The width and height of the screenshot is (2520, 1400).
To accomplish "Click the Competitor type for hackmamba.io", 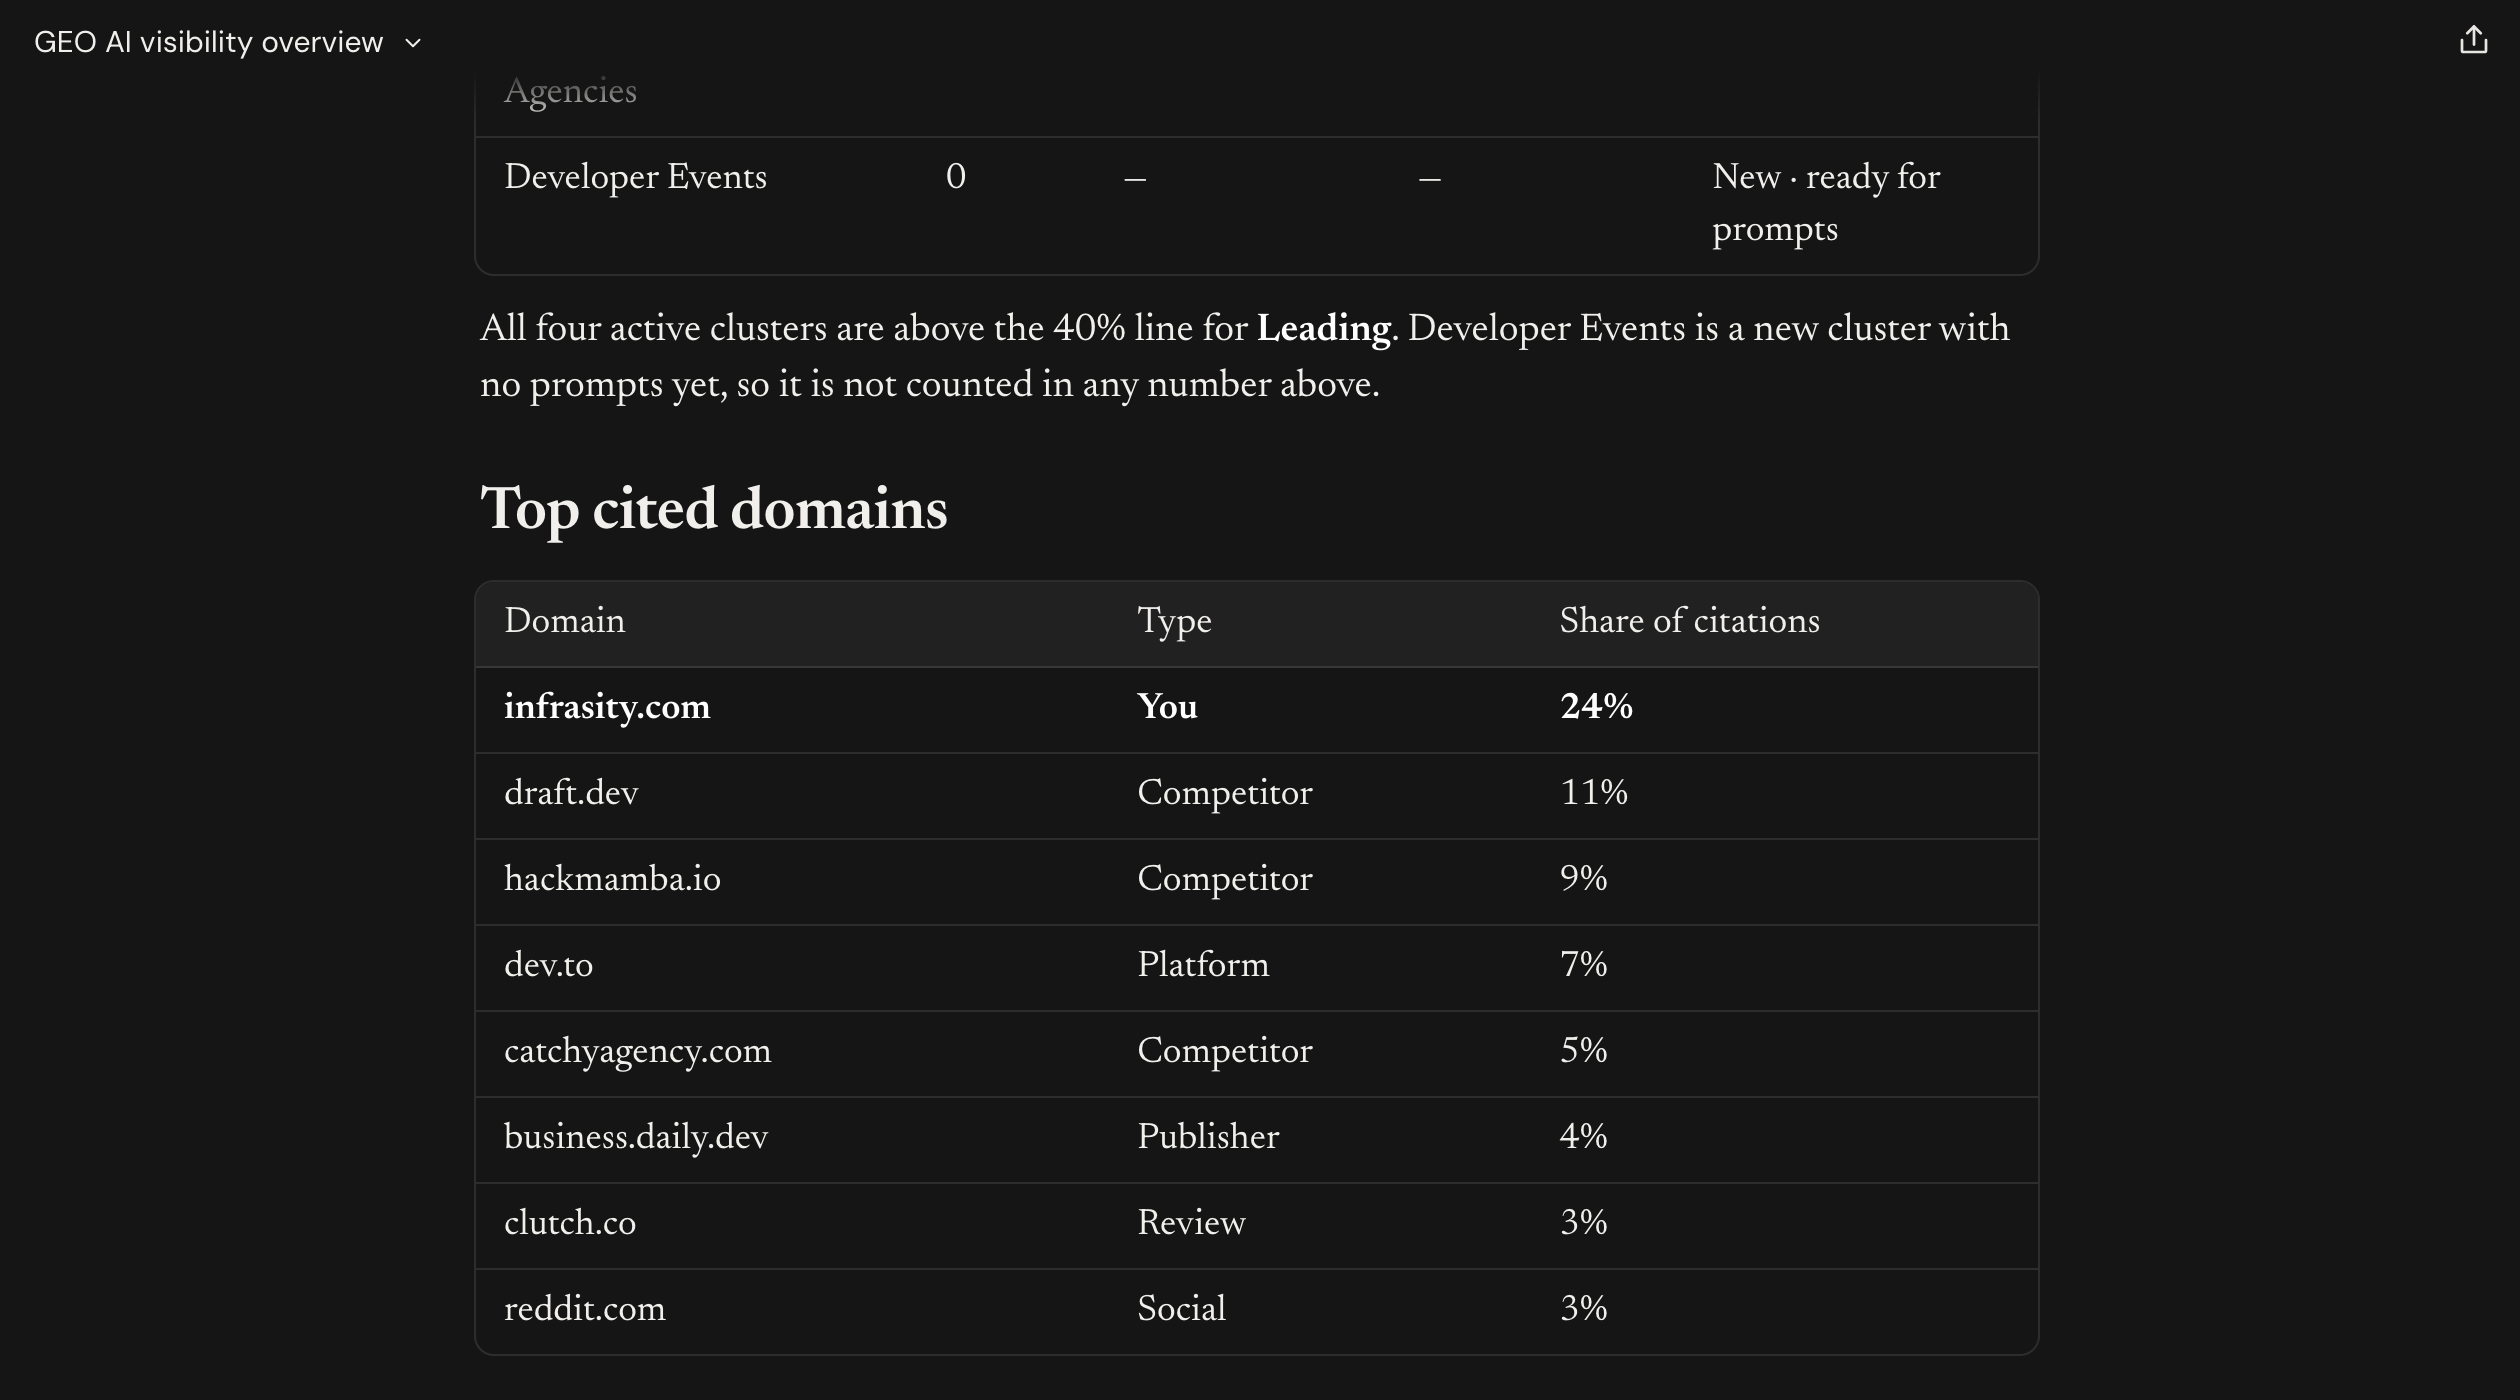I will pyautogui.click(x=1225, y=879).
